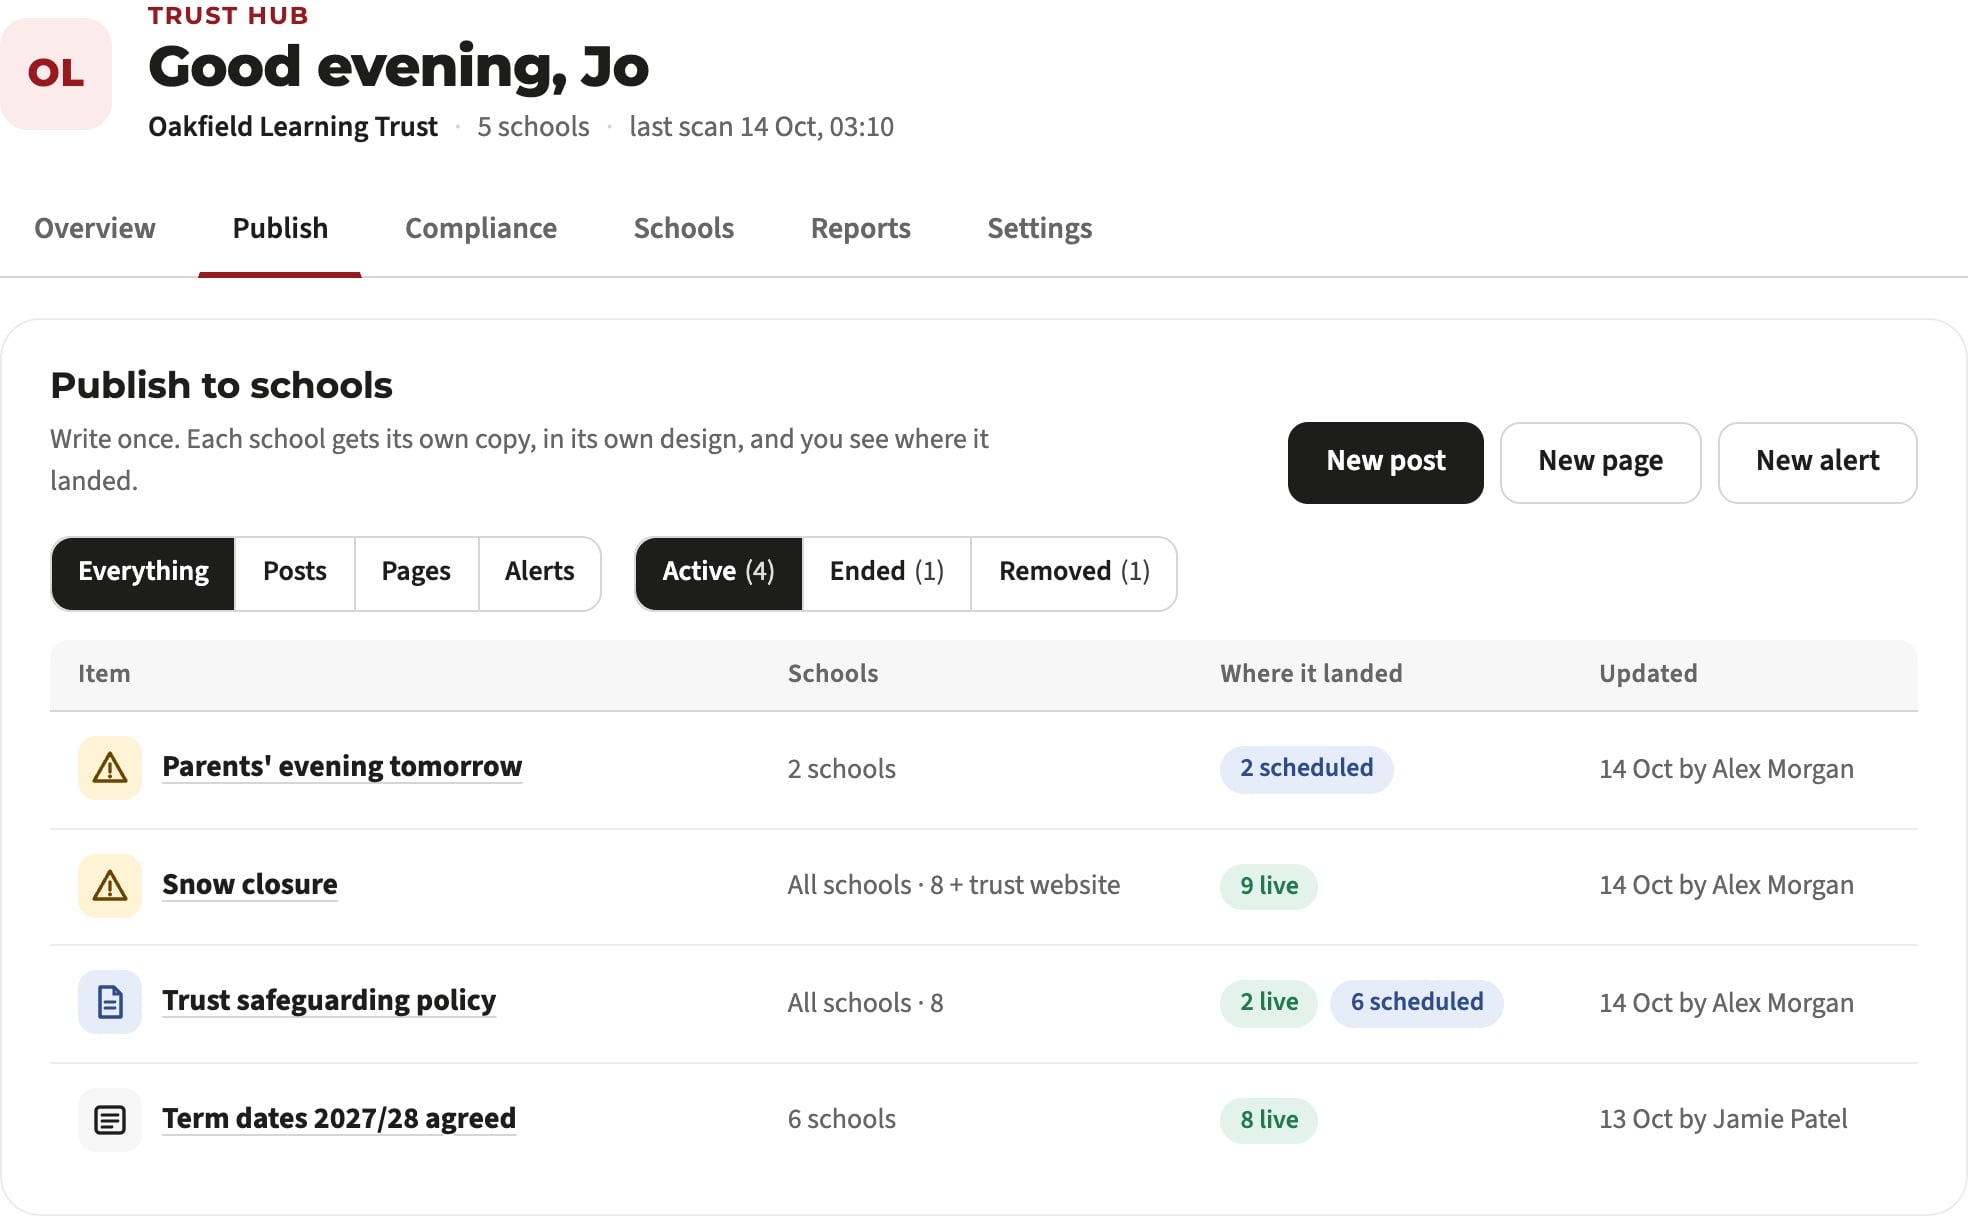Viewport: 1968px width, 1216px height.
Task: Open the Reports tab
Action: [x=861, y=229]
